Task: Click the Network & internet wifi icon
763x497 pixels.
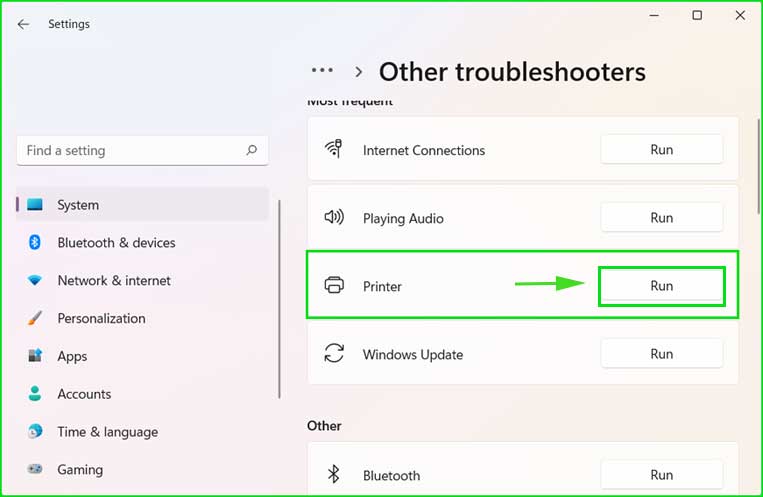Action: click(x=35, y=280)
